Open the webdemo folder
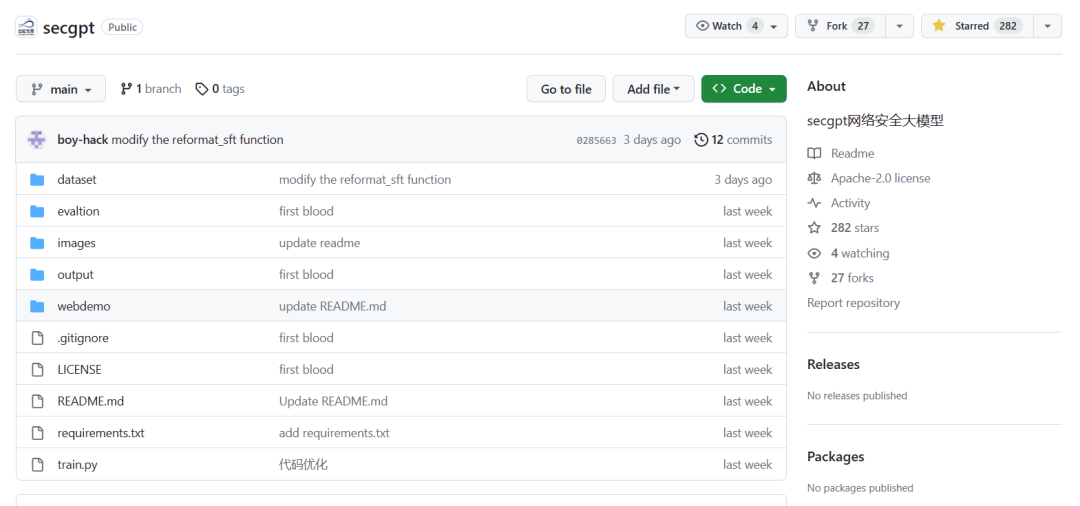Screen dimensions: 1080x506 (84, 306)
